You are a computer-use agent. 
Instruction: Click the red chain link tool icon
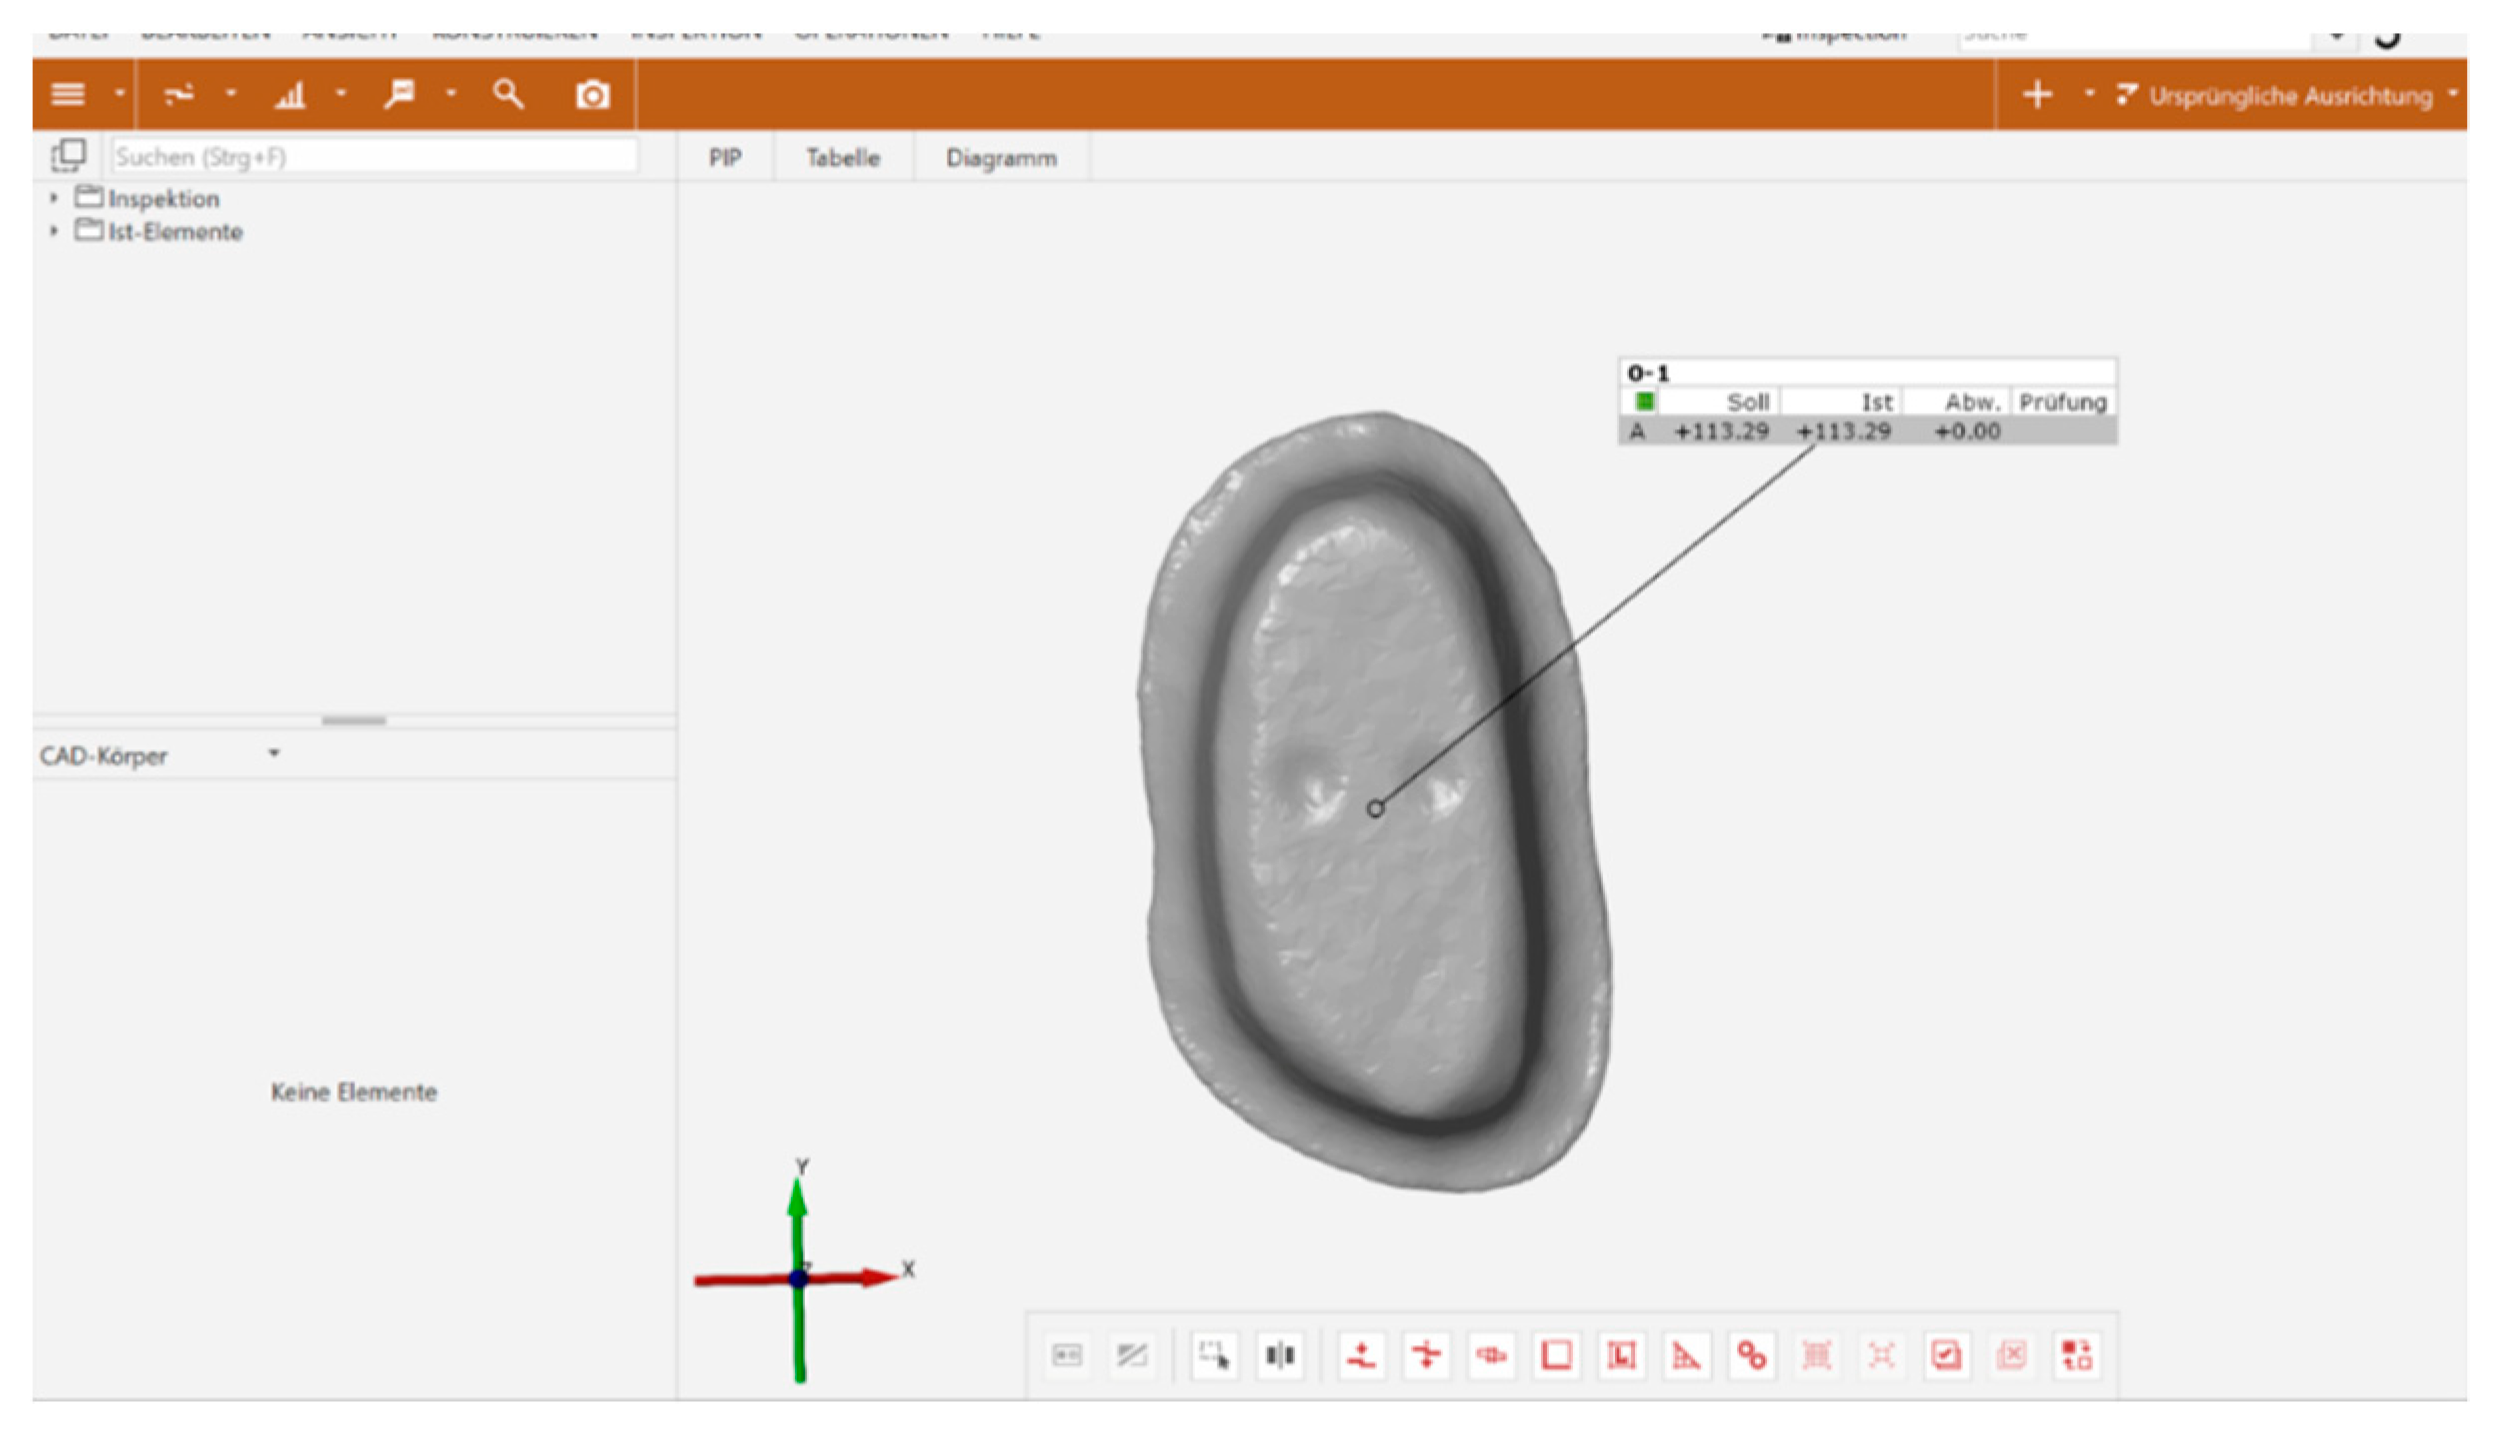click(x=1751, y=1356)
